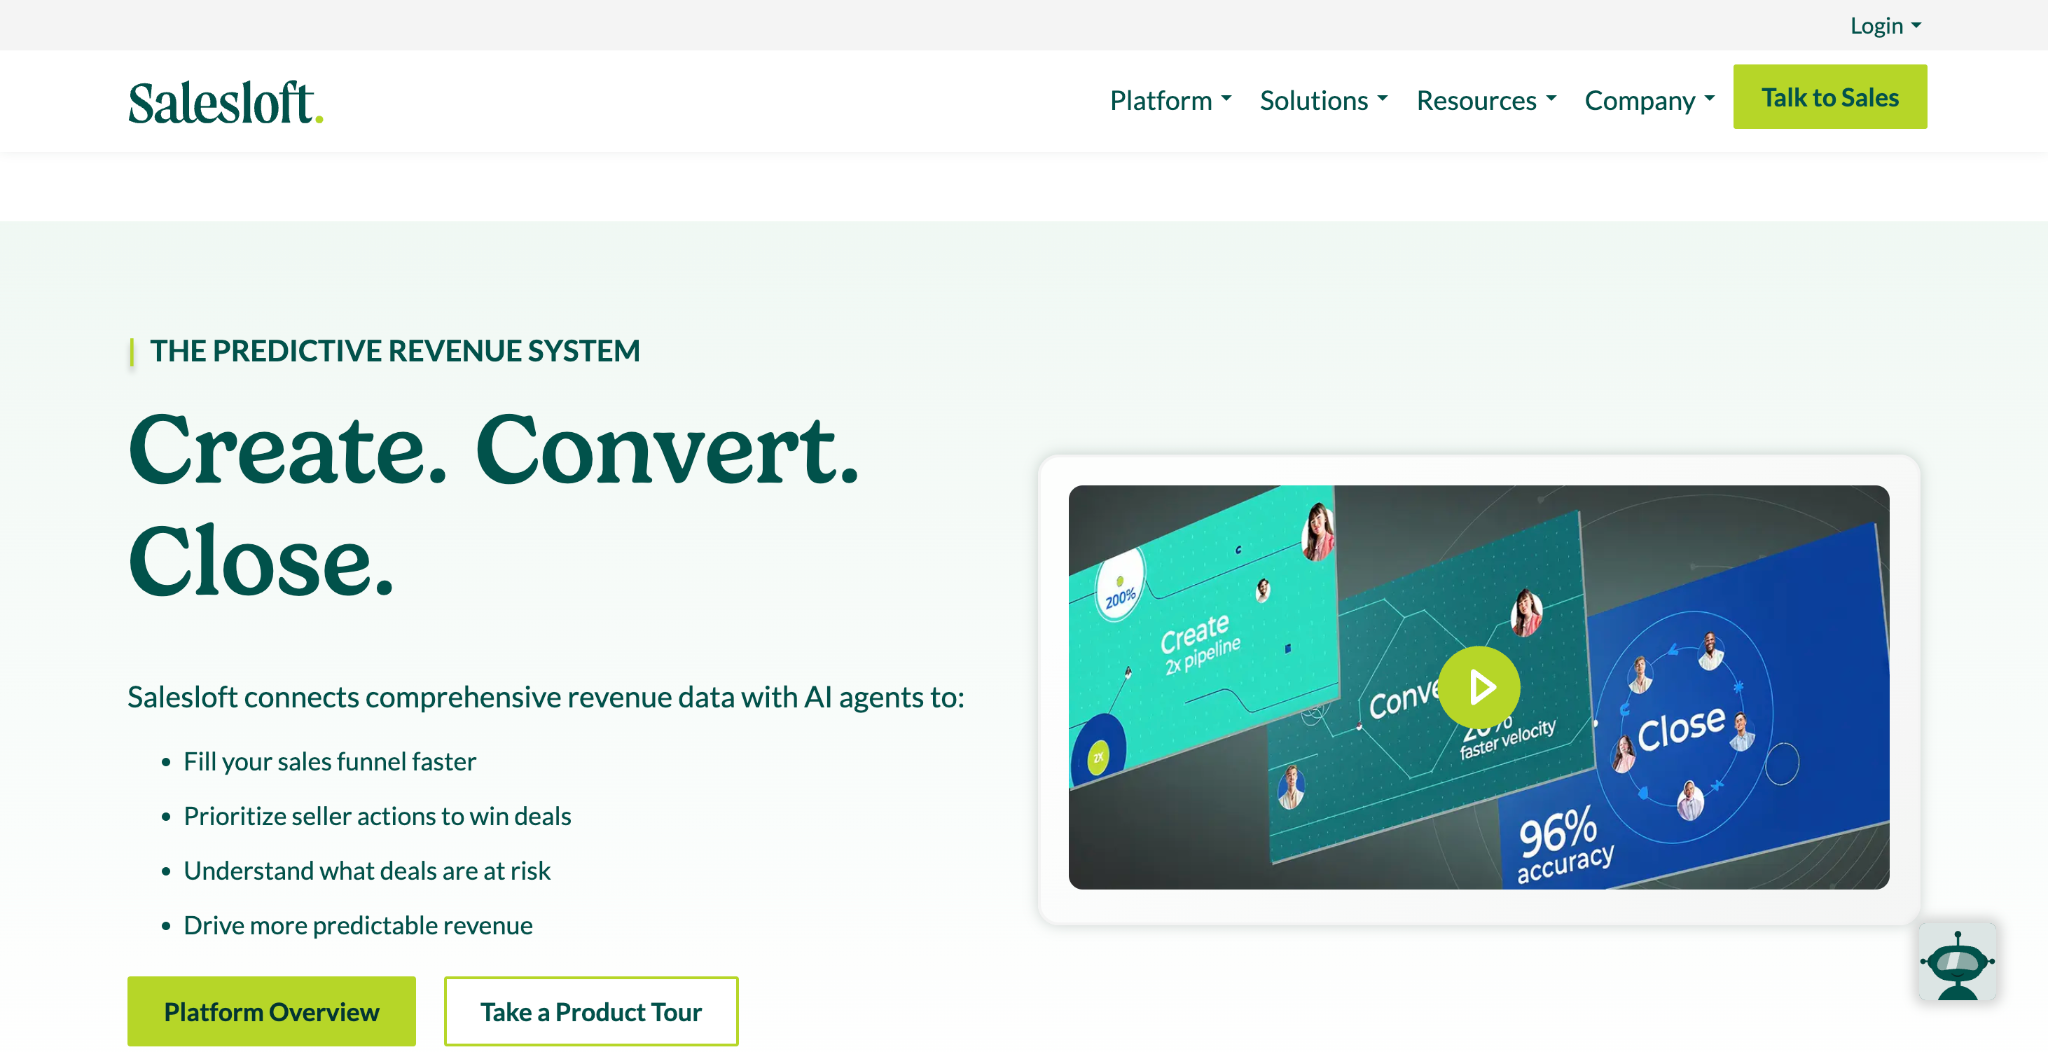Click "Drive more predictable revenue" bullet
The height and width of the screenshot is (1052, 2048).
click(358, 926)
